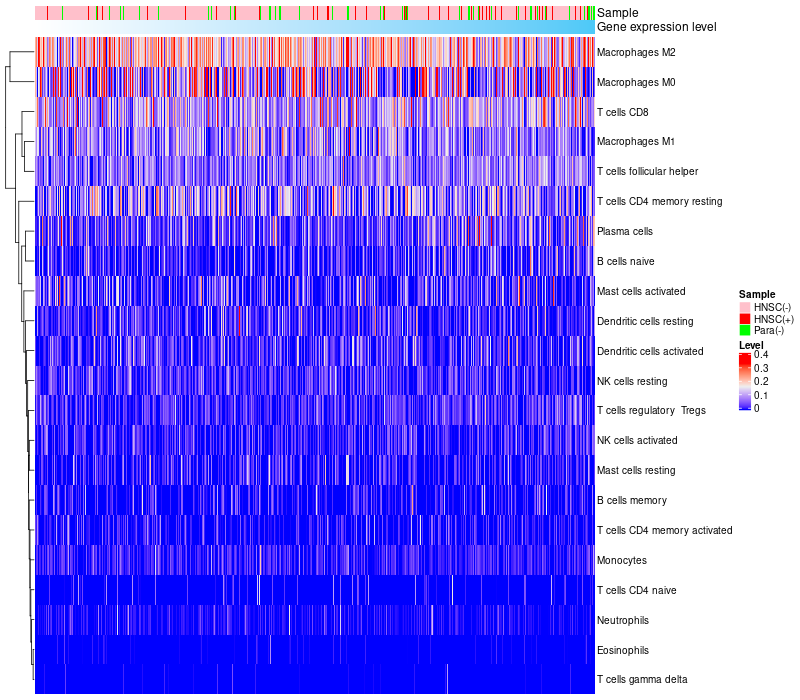Click the Sample annotation bar label

click(x=617, y=13)
